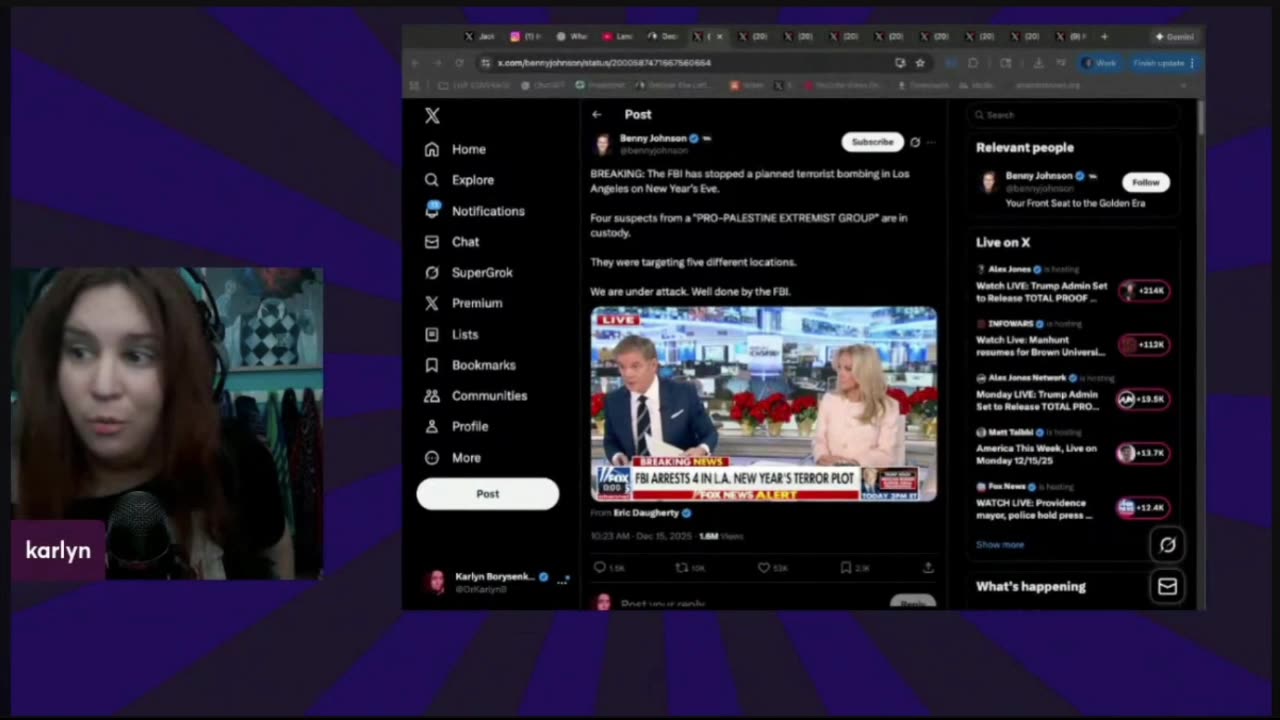Viewport: 1280px width, 720px height.
Task: Like the post with the heart icon
Action: pyautogui.click(x=764, y=567)
